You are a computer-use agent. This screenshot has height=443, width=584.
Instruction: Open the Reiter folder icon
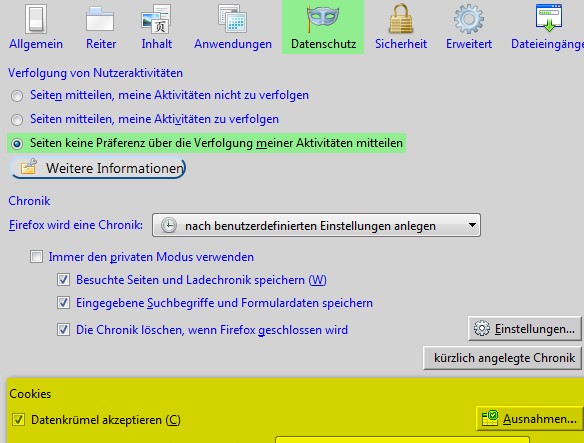click(100, 19)
